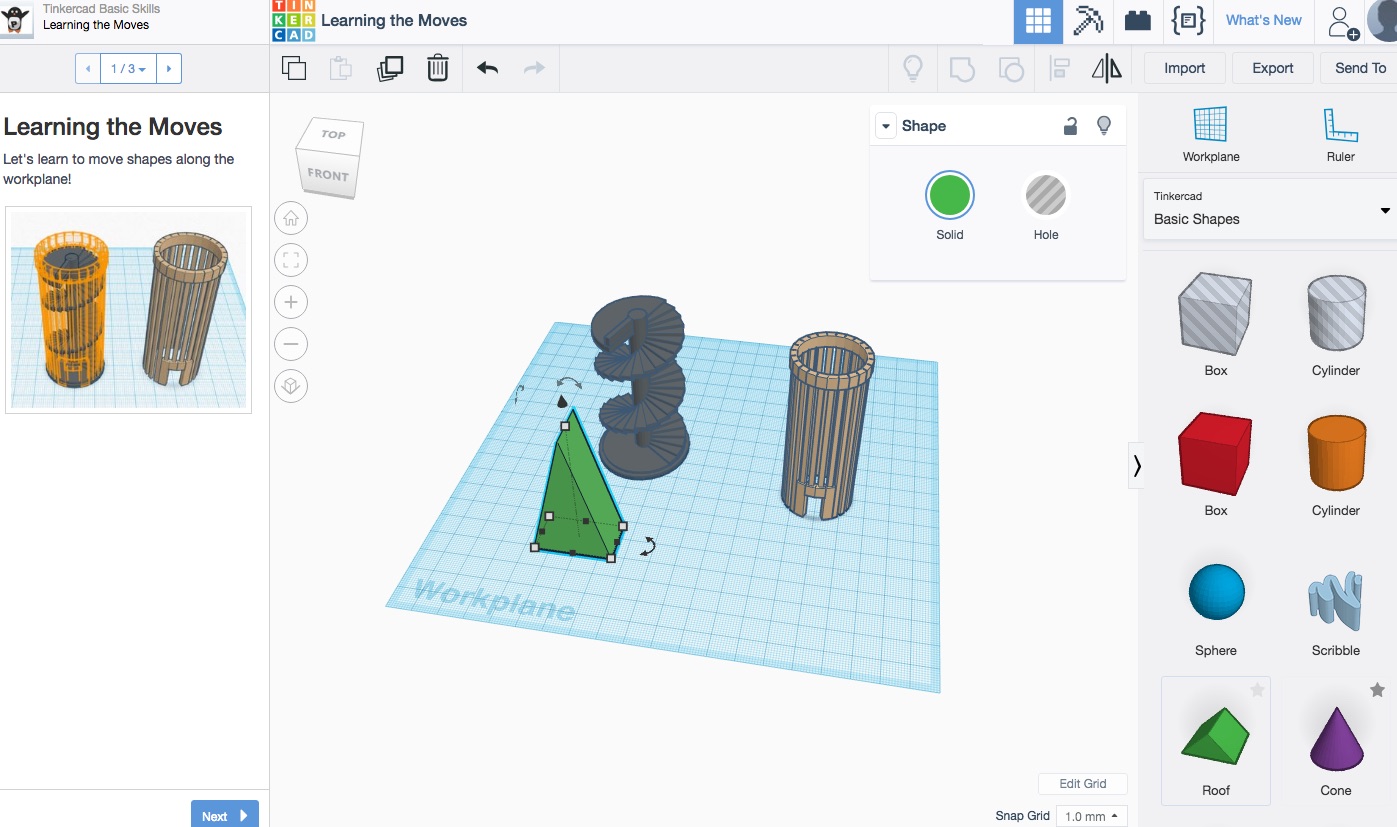Toggle orthographic perspective view cube icon
This screenshot has height=827, width=1397.
tap(291, 386)
